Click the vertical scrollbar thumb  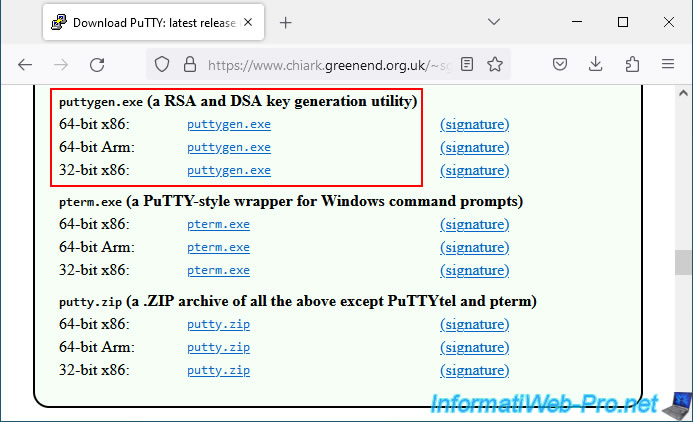684,262
